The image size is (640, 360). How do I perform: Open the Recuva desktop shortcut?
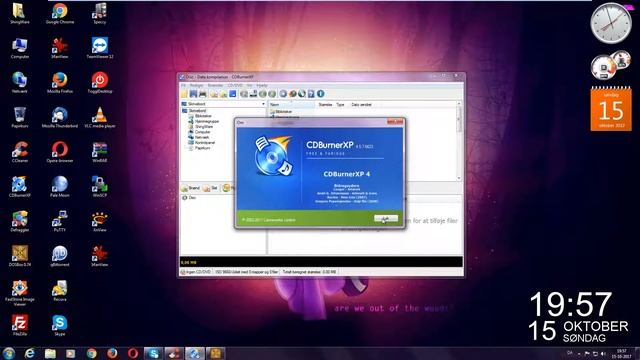pyautogui.click(x=60, y=291)
